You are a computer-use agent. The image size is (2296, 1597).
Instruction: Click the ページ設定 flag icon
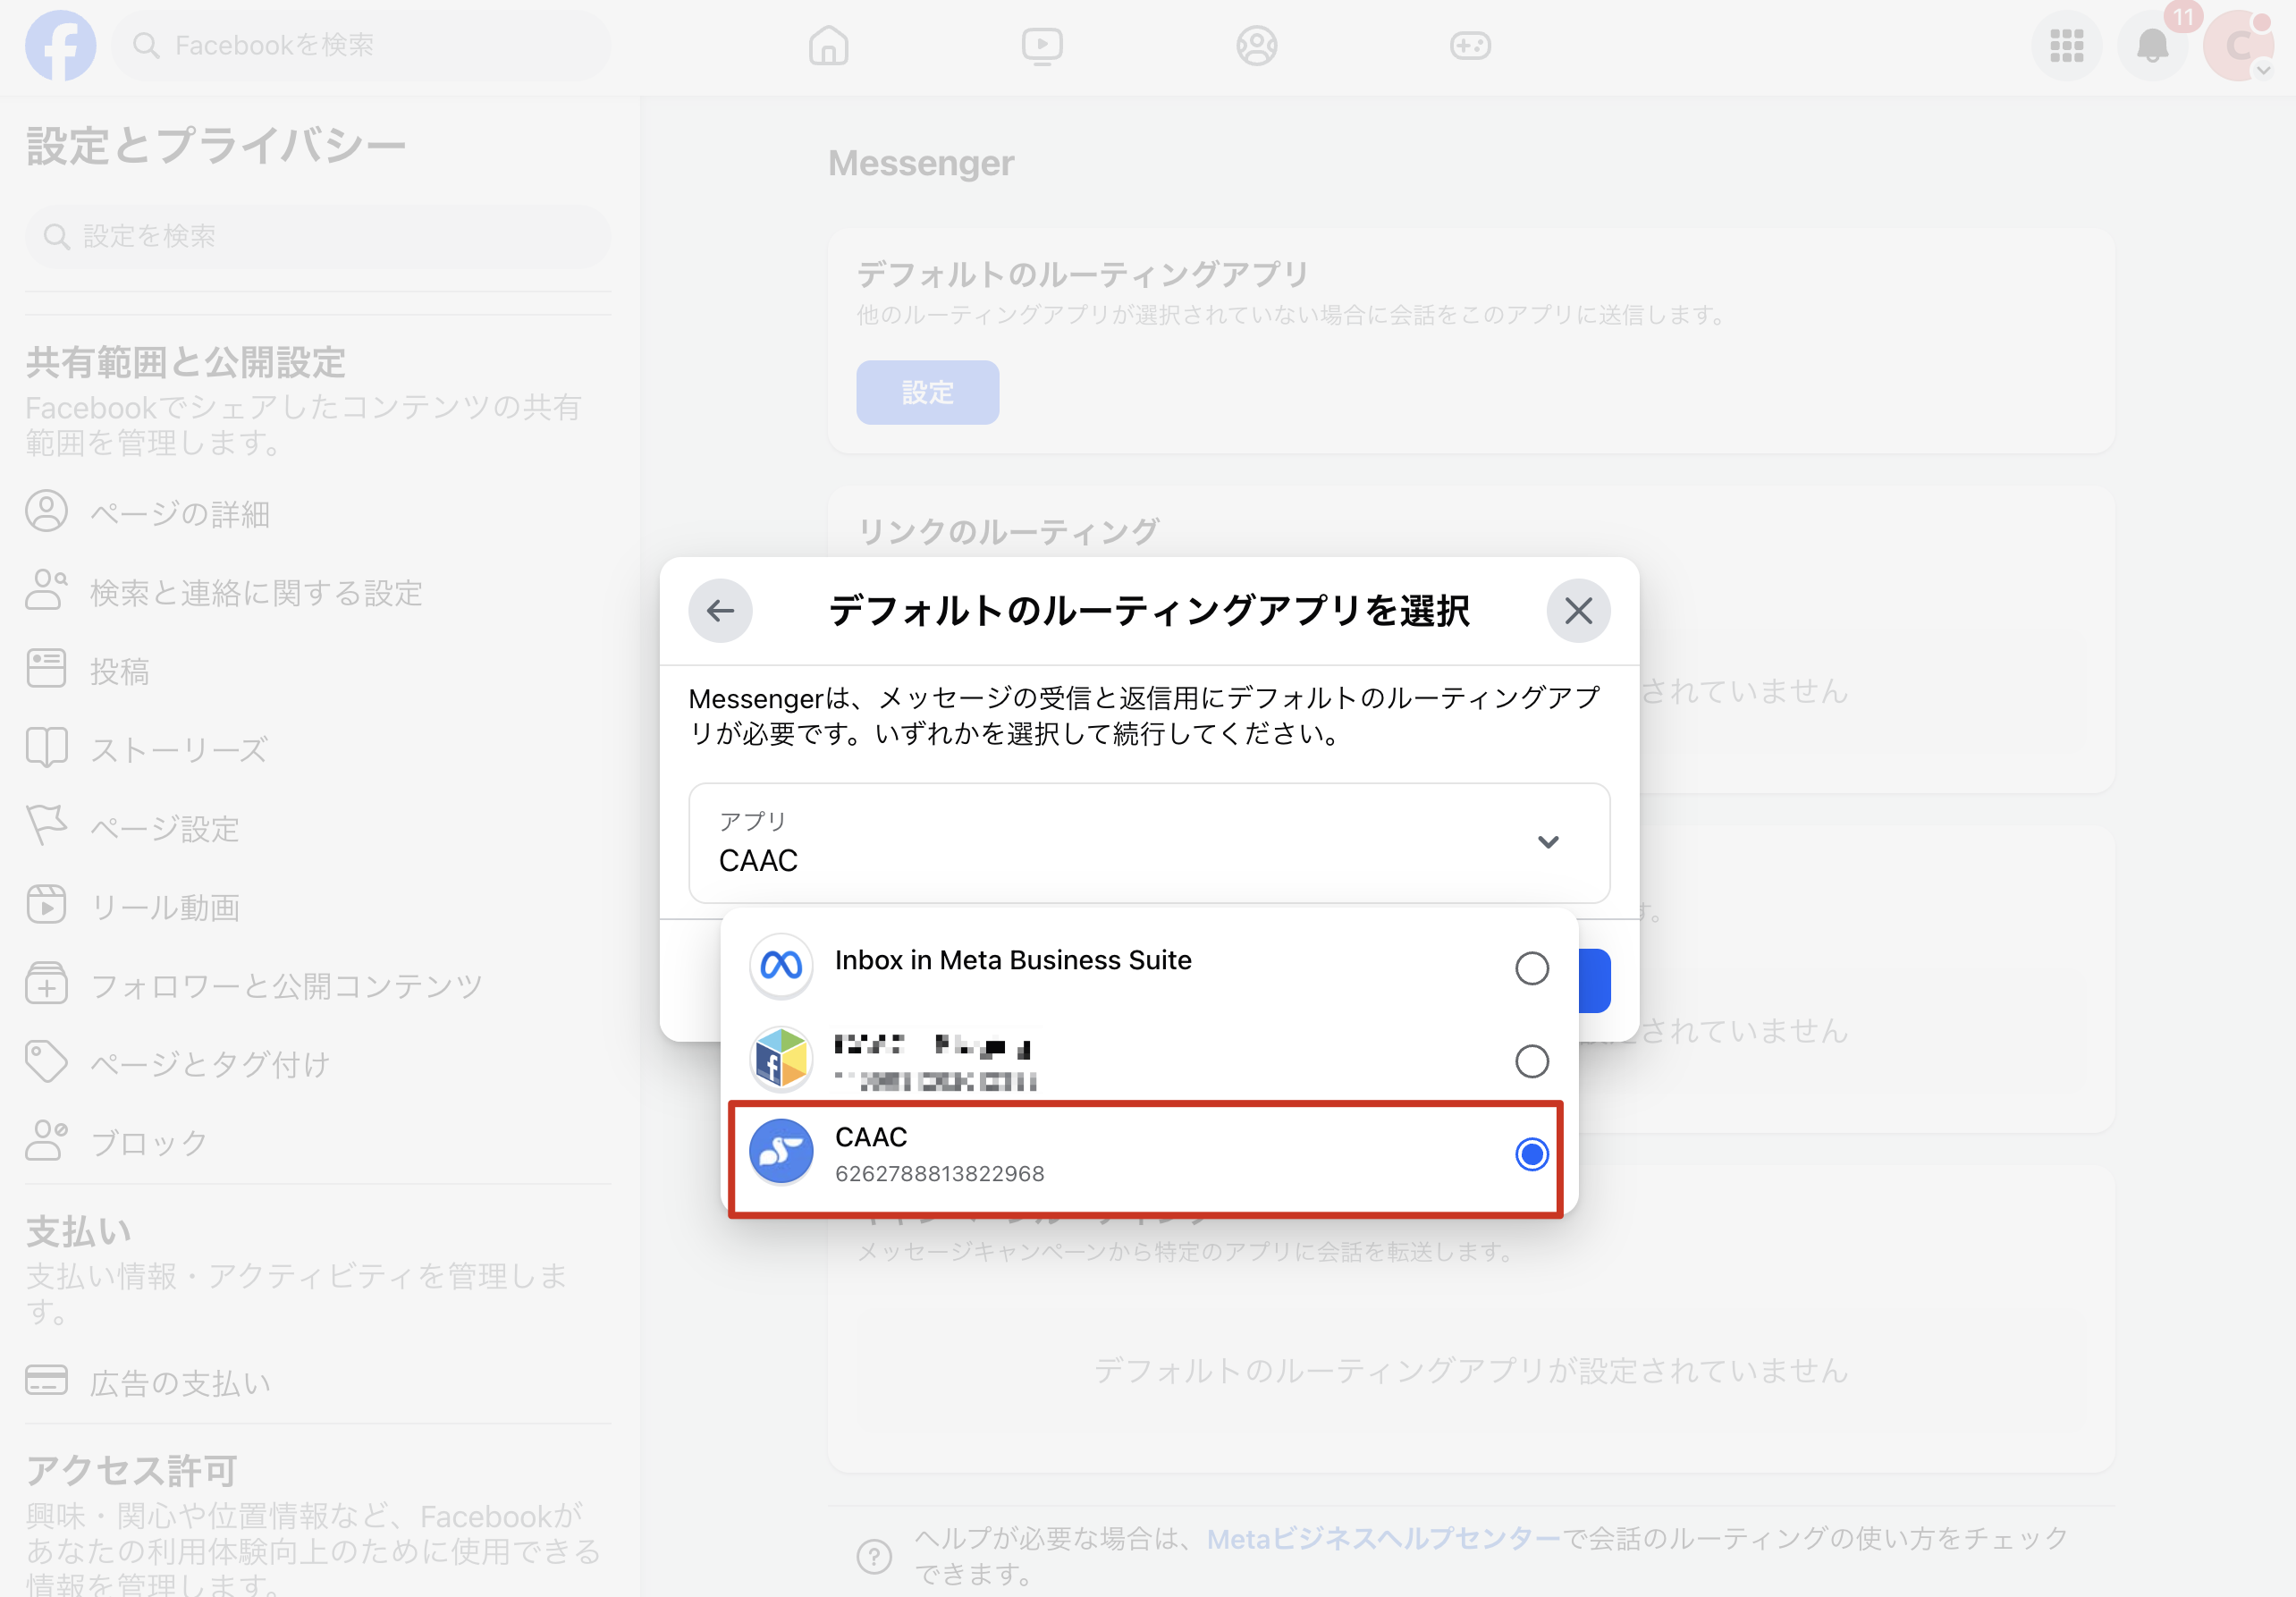pos(46,826)
